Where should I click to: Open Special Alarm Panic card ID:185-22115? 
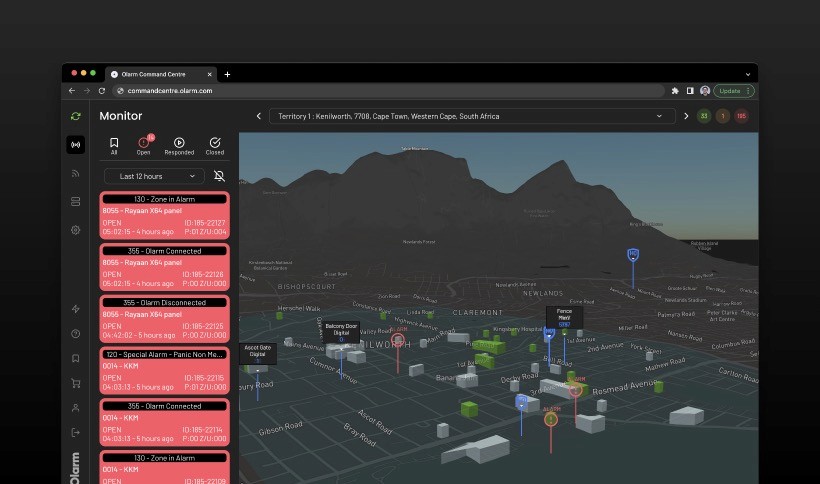coord(164,371)
